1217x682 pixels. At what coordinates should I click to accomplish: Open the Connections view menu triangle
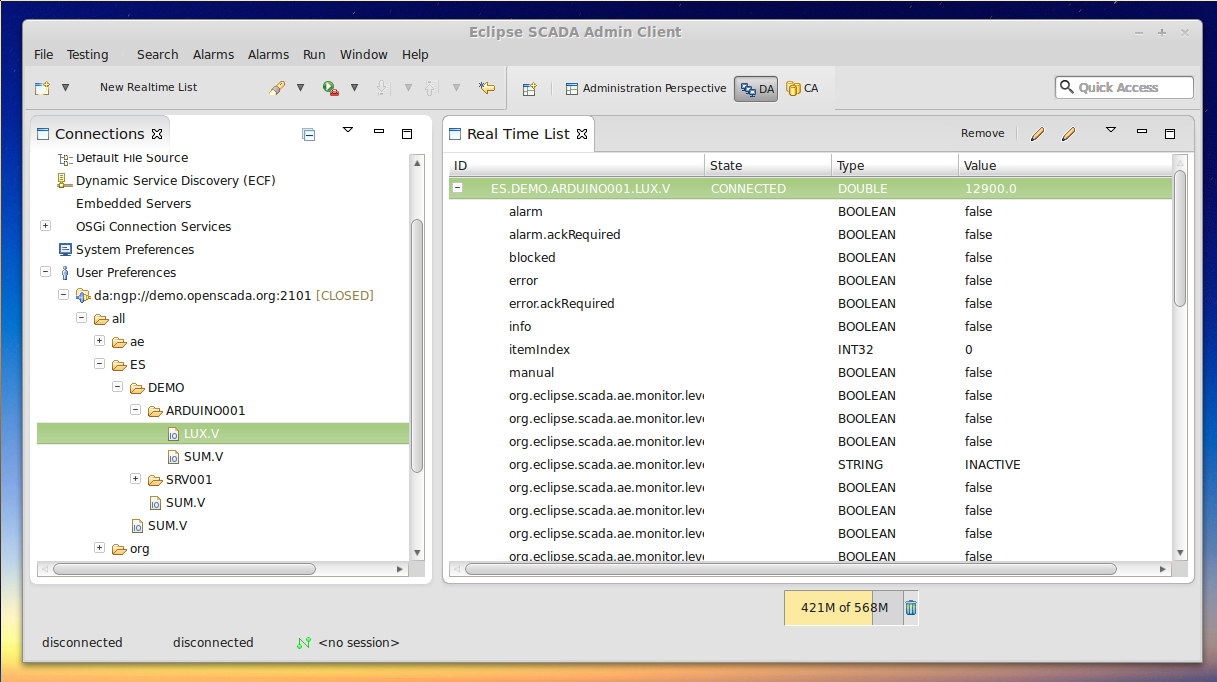pos(348,130)
